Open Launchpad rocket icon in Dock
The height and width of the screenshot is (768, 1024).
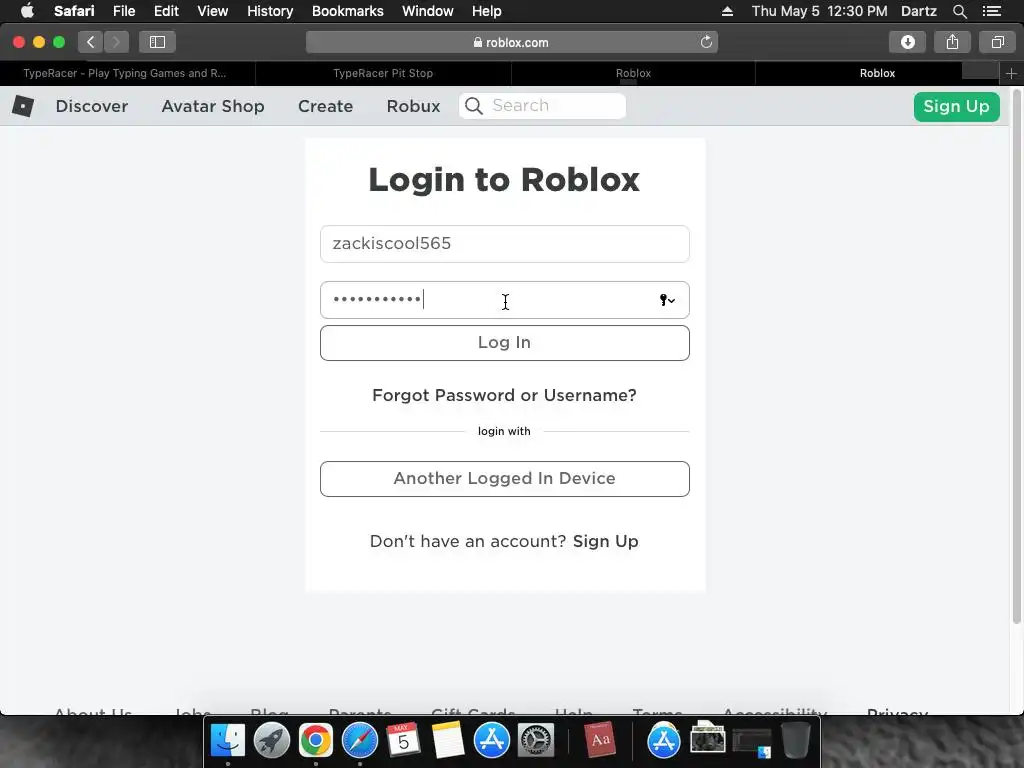pyautogui.click(x=272, y=740)
